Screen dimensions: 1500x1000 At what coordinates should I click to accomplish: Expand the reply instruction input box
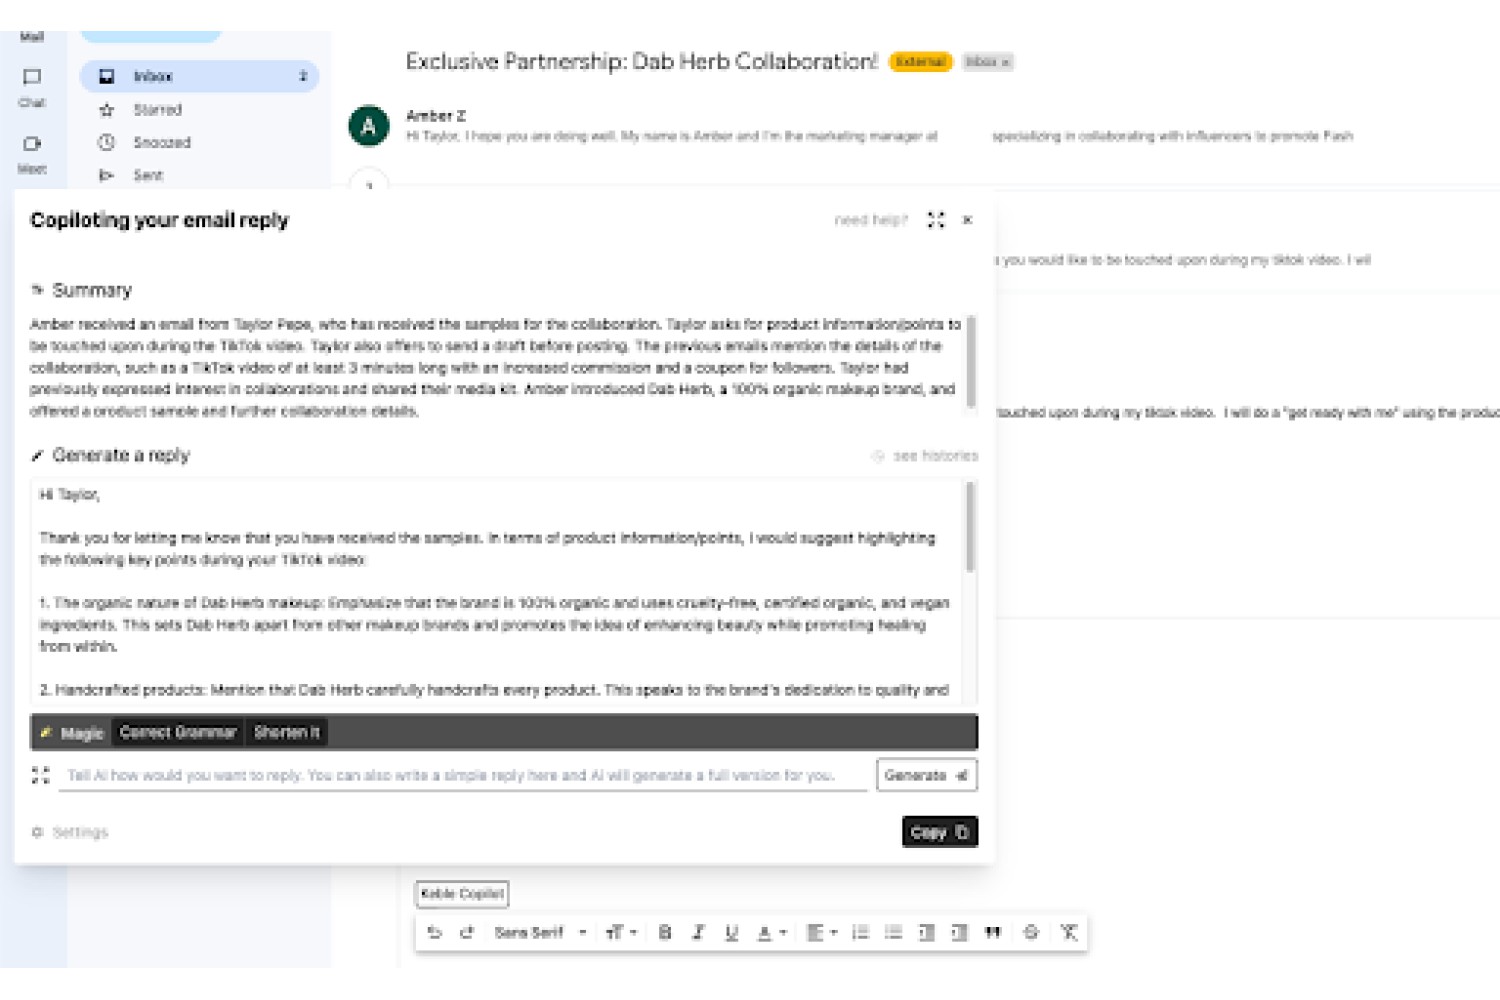click(41, 775)
